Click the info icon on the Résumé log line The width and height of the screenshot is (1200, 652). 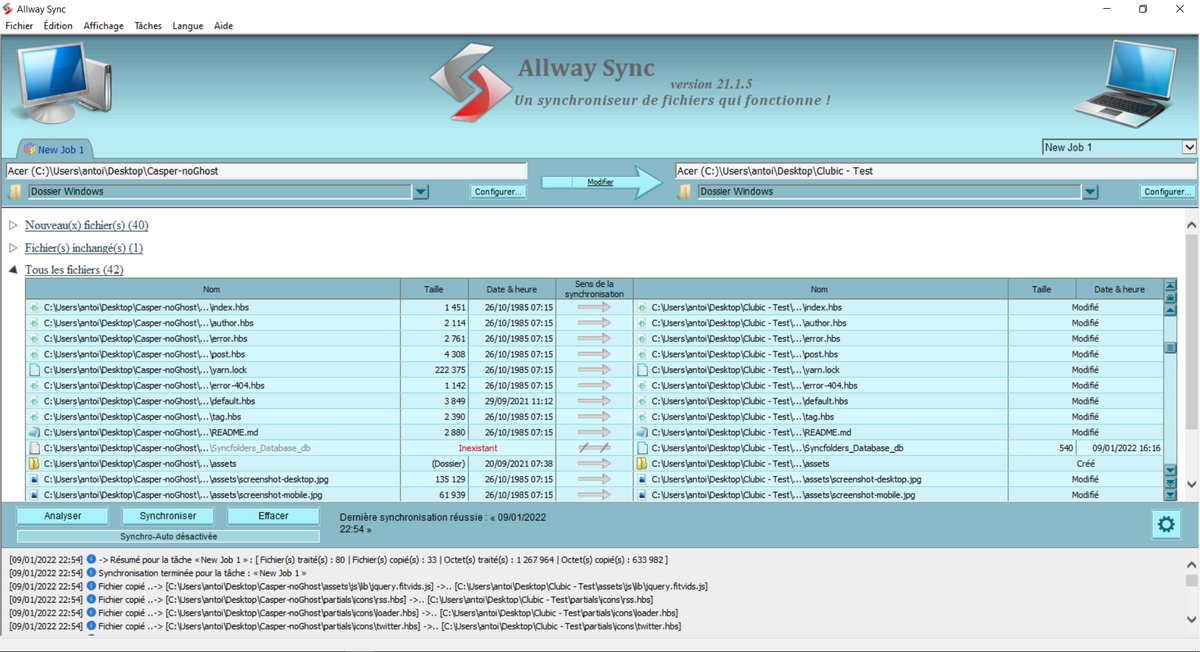click(x=91, y=560)
